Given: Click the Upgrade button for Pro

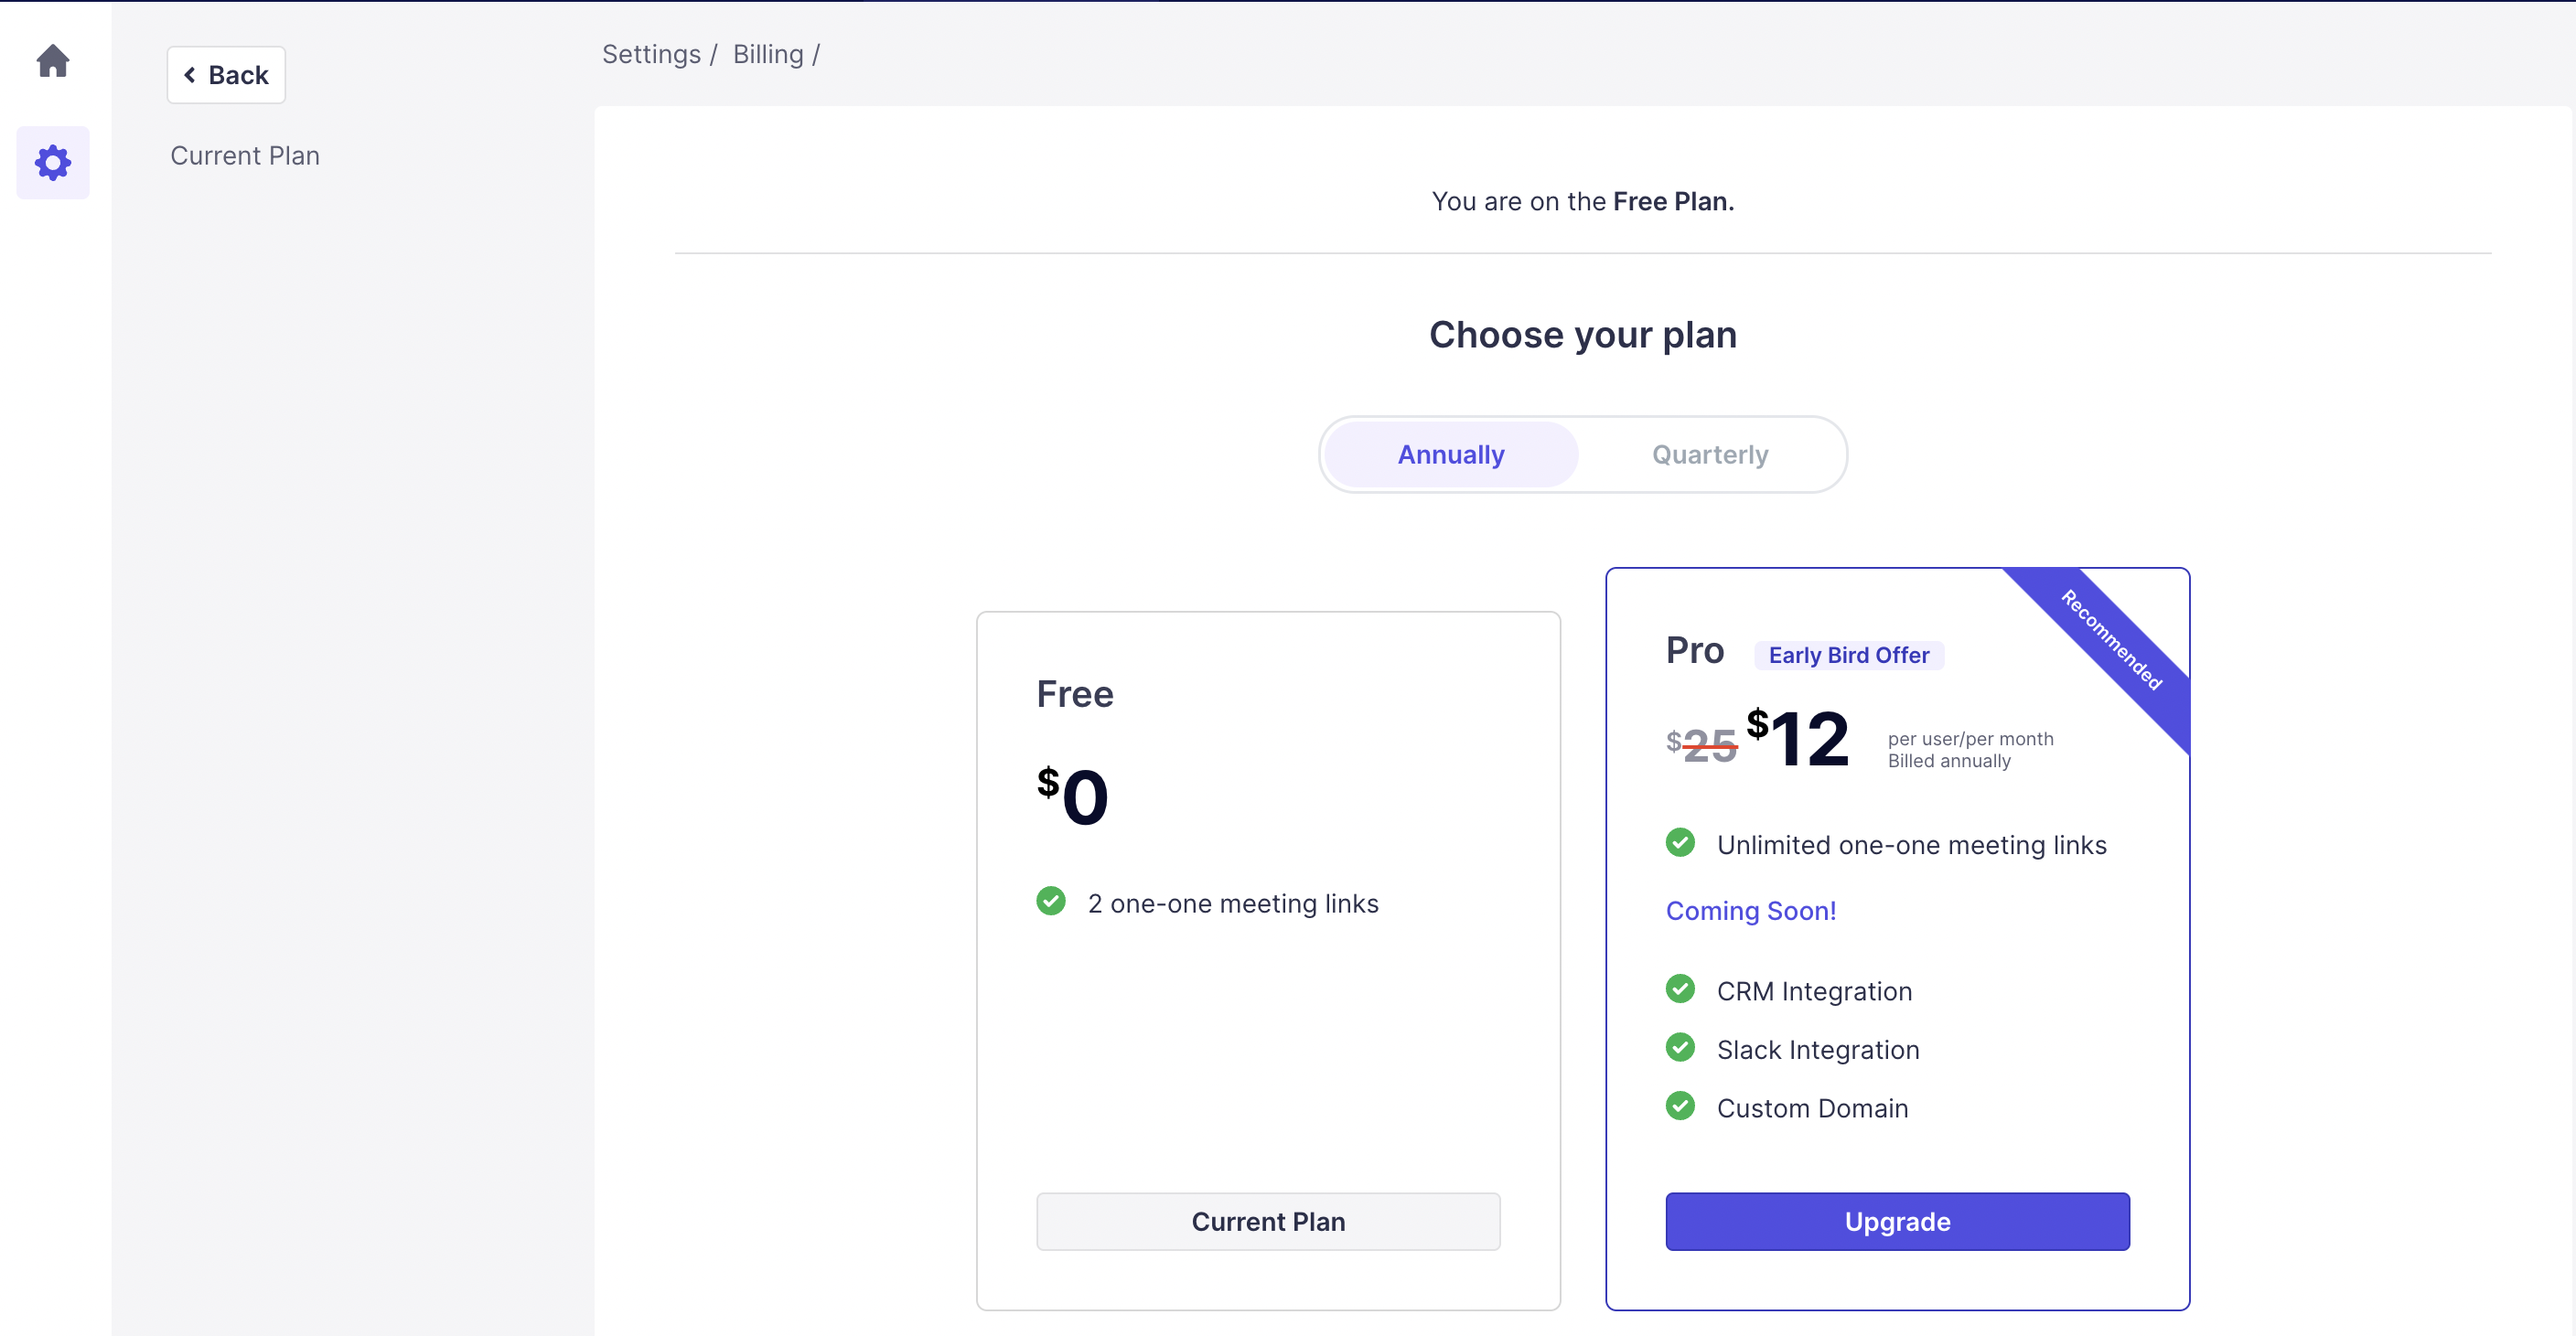Looking at the screenshot, I should tap(1897, 1221).
